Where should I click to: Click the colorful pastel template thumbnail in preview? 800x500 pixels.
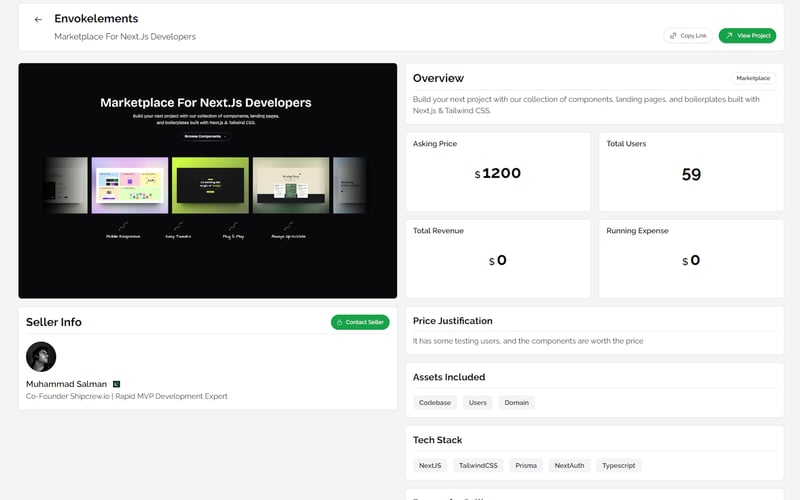coord(130,185)
